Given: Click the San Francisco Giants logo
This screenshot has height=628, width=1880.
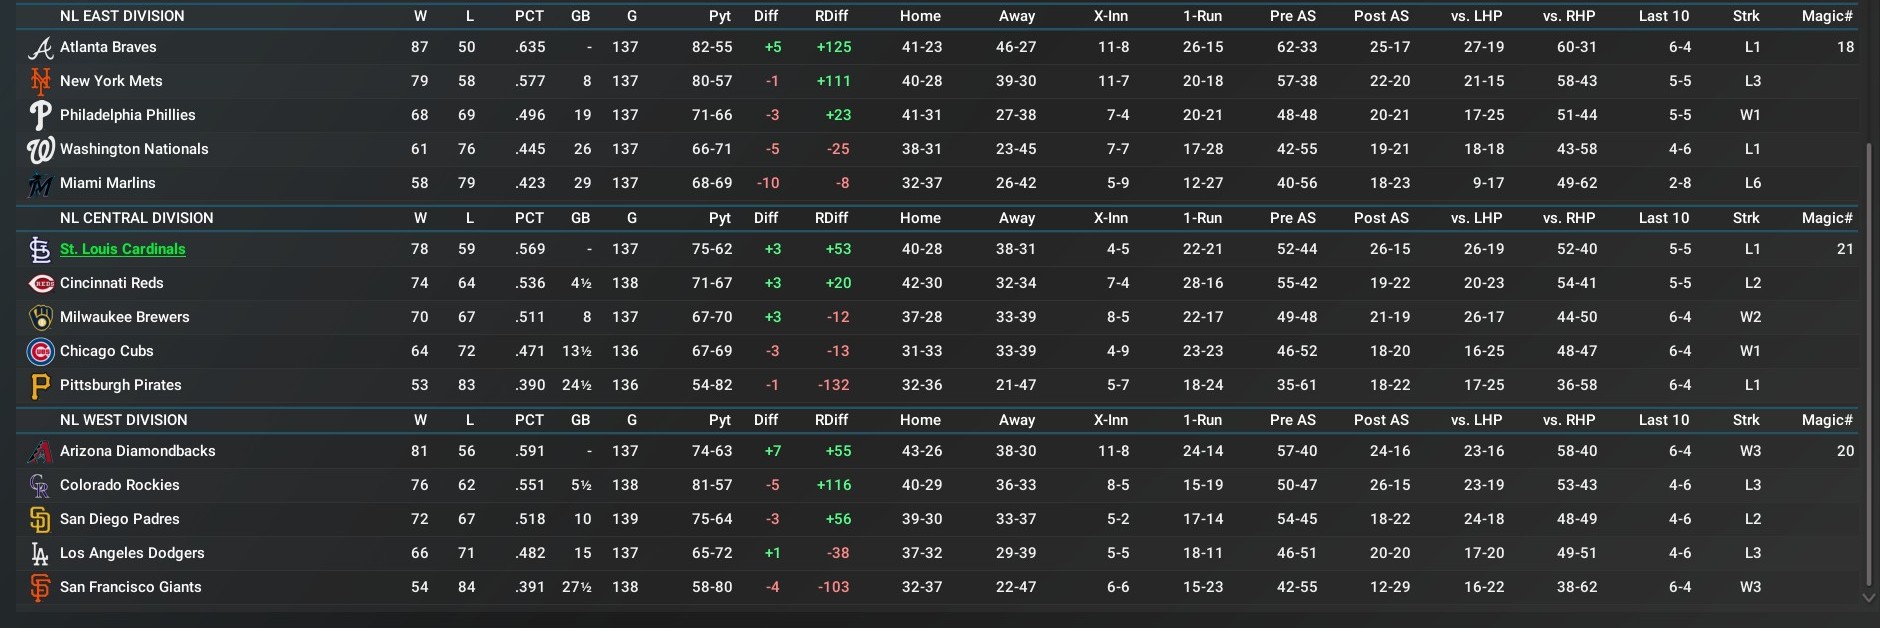Looking at the screenshot, I should click(x=40, y=588).
